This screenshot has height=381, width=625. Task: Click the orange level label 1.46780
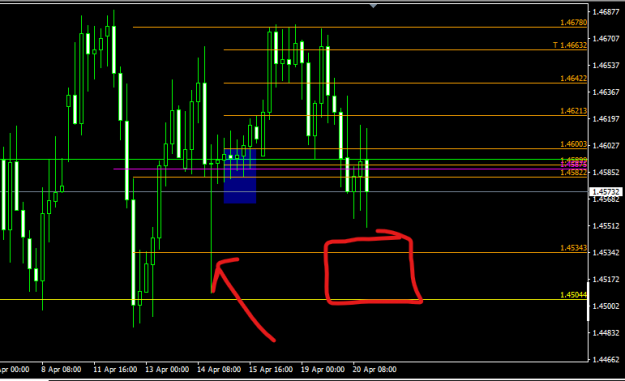pyautogui.click(x=573, y=22)
